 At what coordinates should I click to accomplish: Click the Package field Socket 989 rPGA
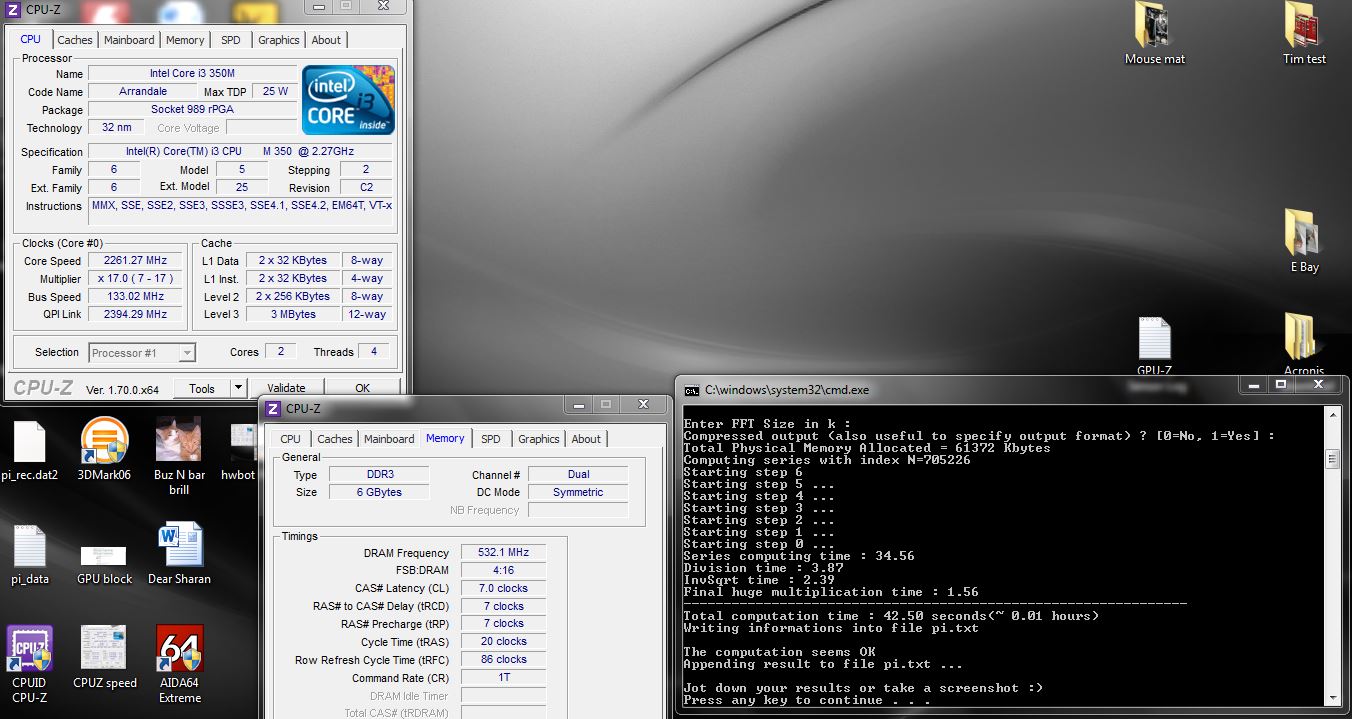pos(192,109)
